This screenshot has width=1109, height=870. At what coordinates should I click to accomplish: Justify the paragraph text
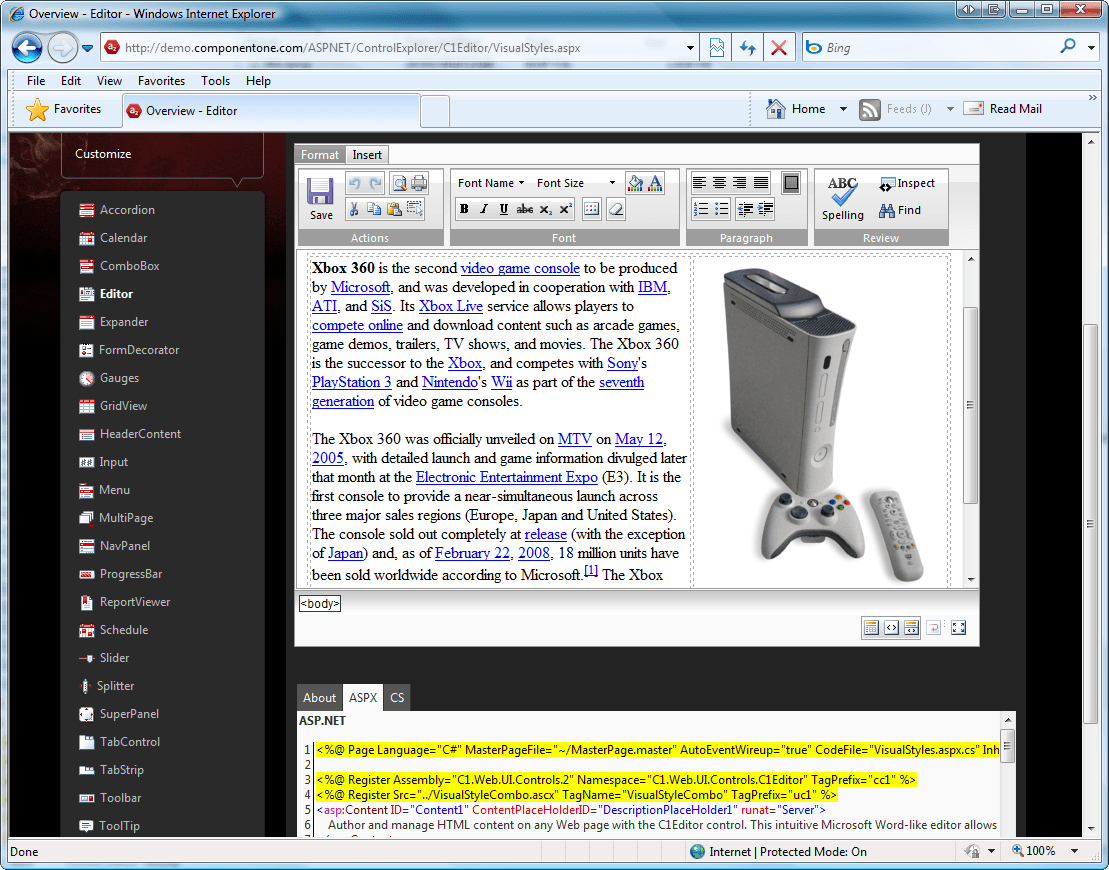[x=760, y=183]
